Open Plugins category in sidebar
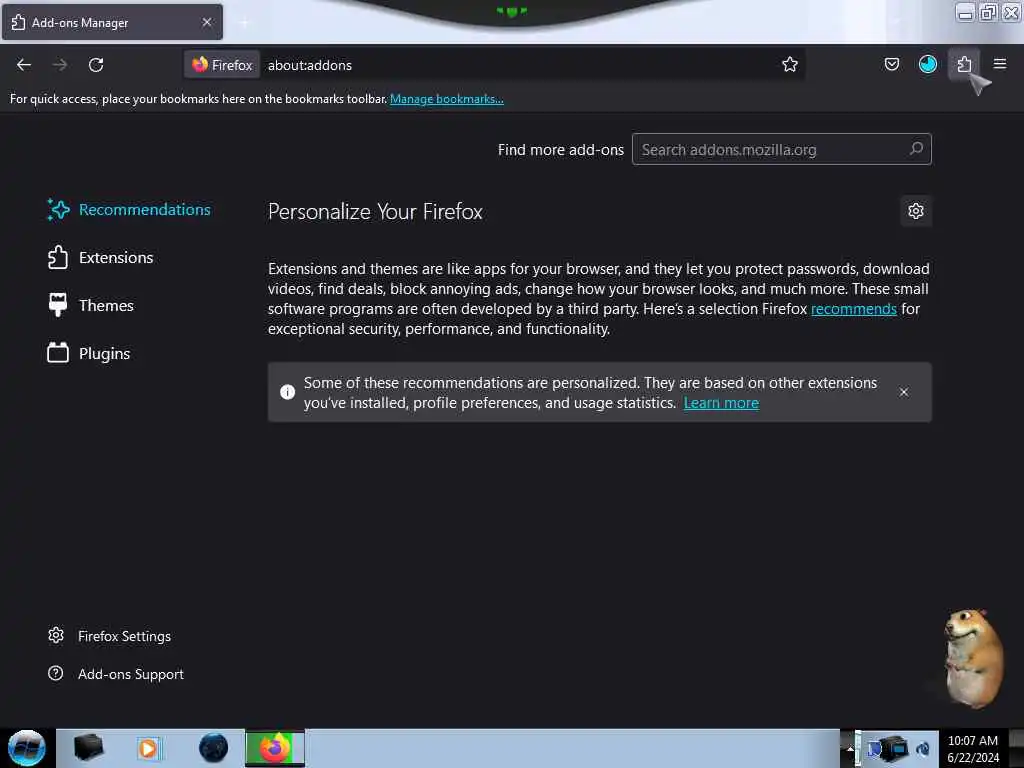1024x768 pixels. 89,354
